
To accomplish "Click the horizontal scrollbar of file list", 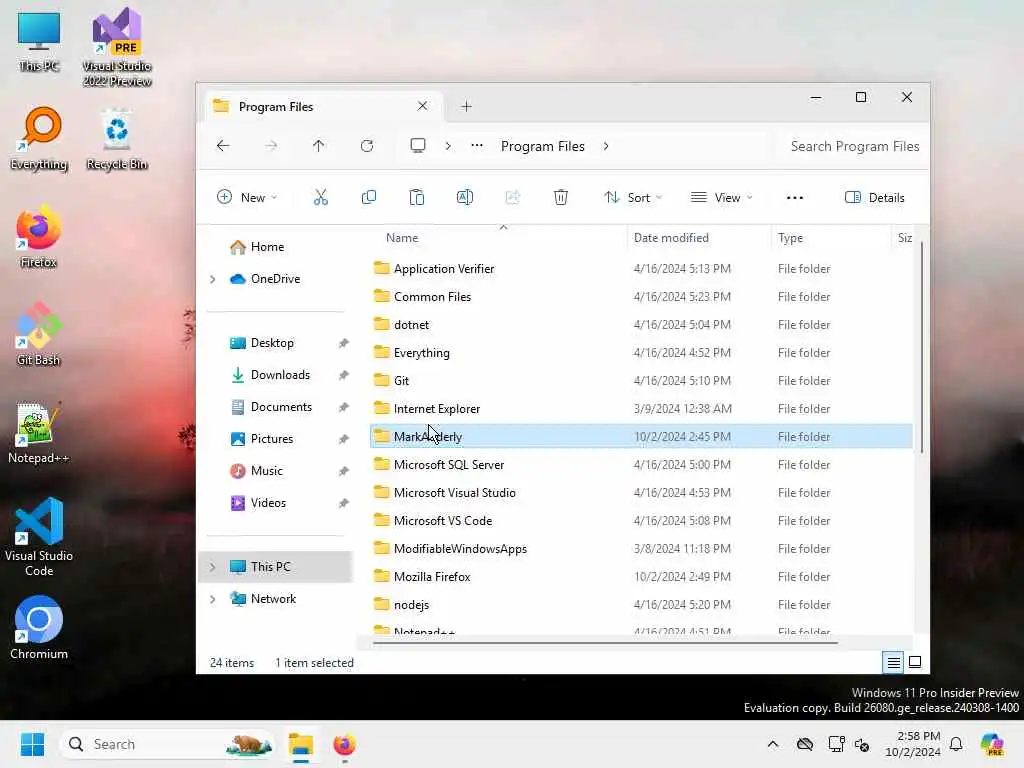I will pos(605,643).
